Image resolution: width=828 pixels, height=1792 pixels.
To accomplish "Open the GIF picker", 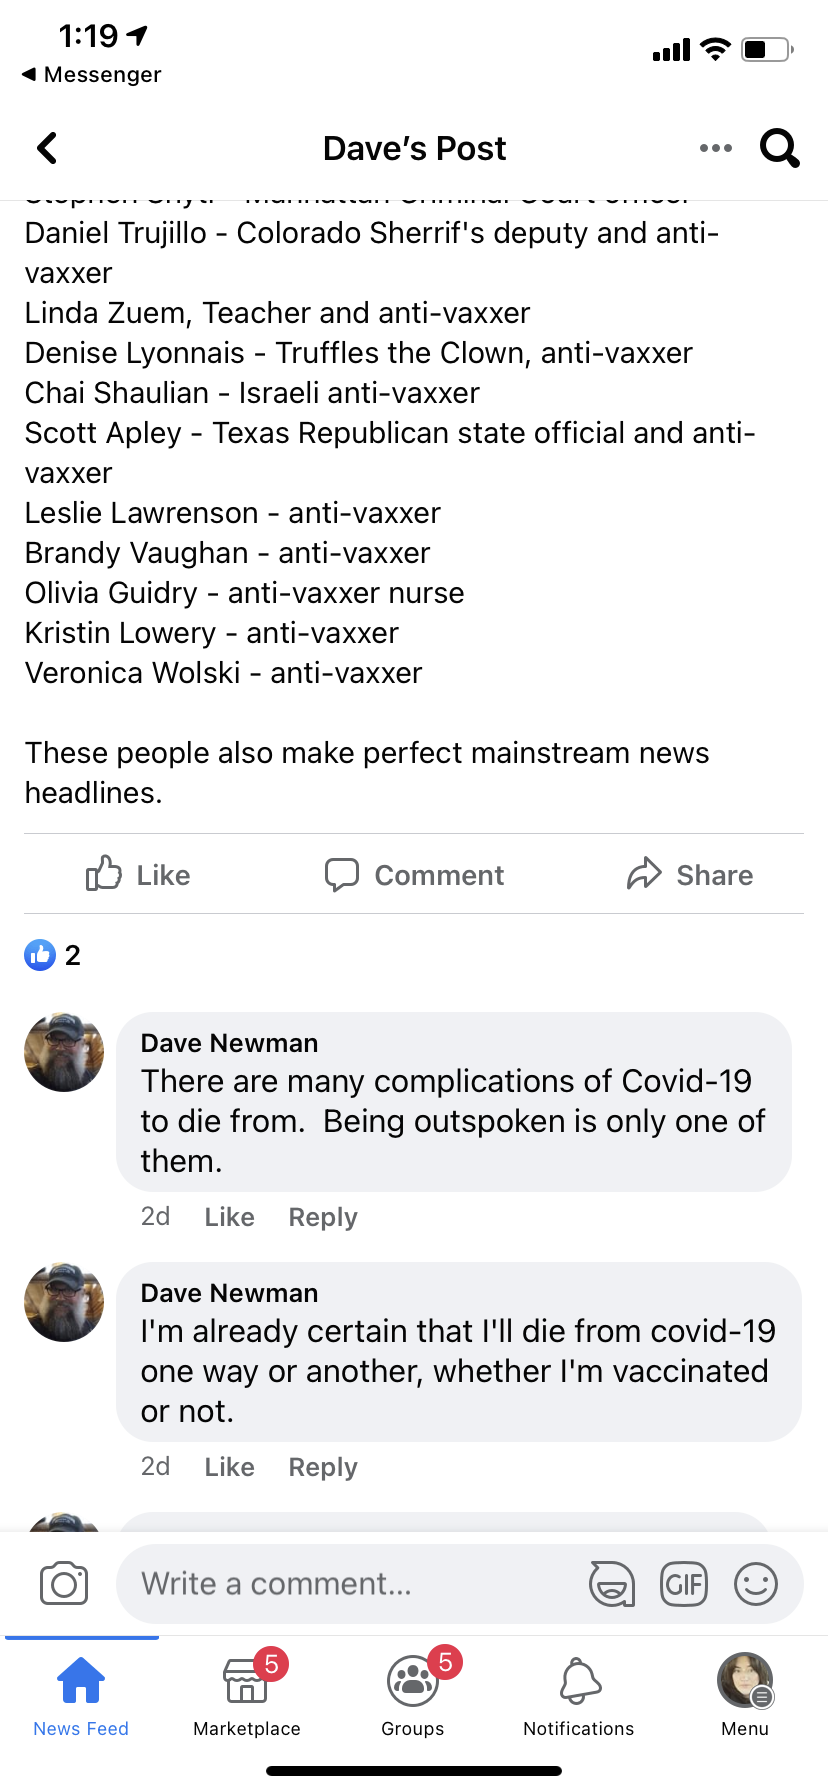I will point(684,1584).
